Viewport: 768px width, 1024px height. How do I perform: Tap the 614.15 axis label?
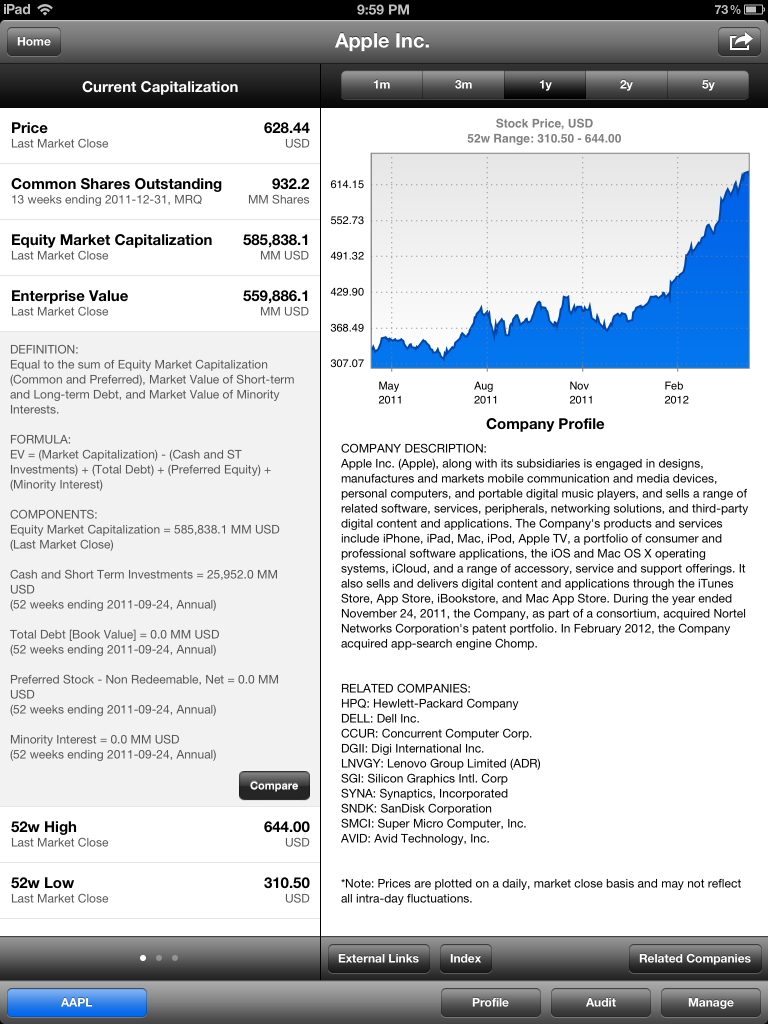coord(347,184)
